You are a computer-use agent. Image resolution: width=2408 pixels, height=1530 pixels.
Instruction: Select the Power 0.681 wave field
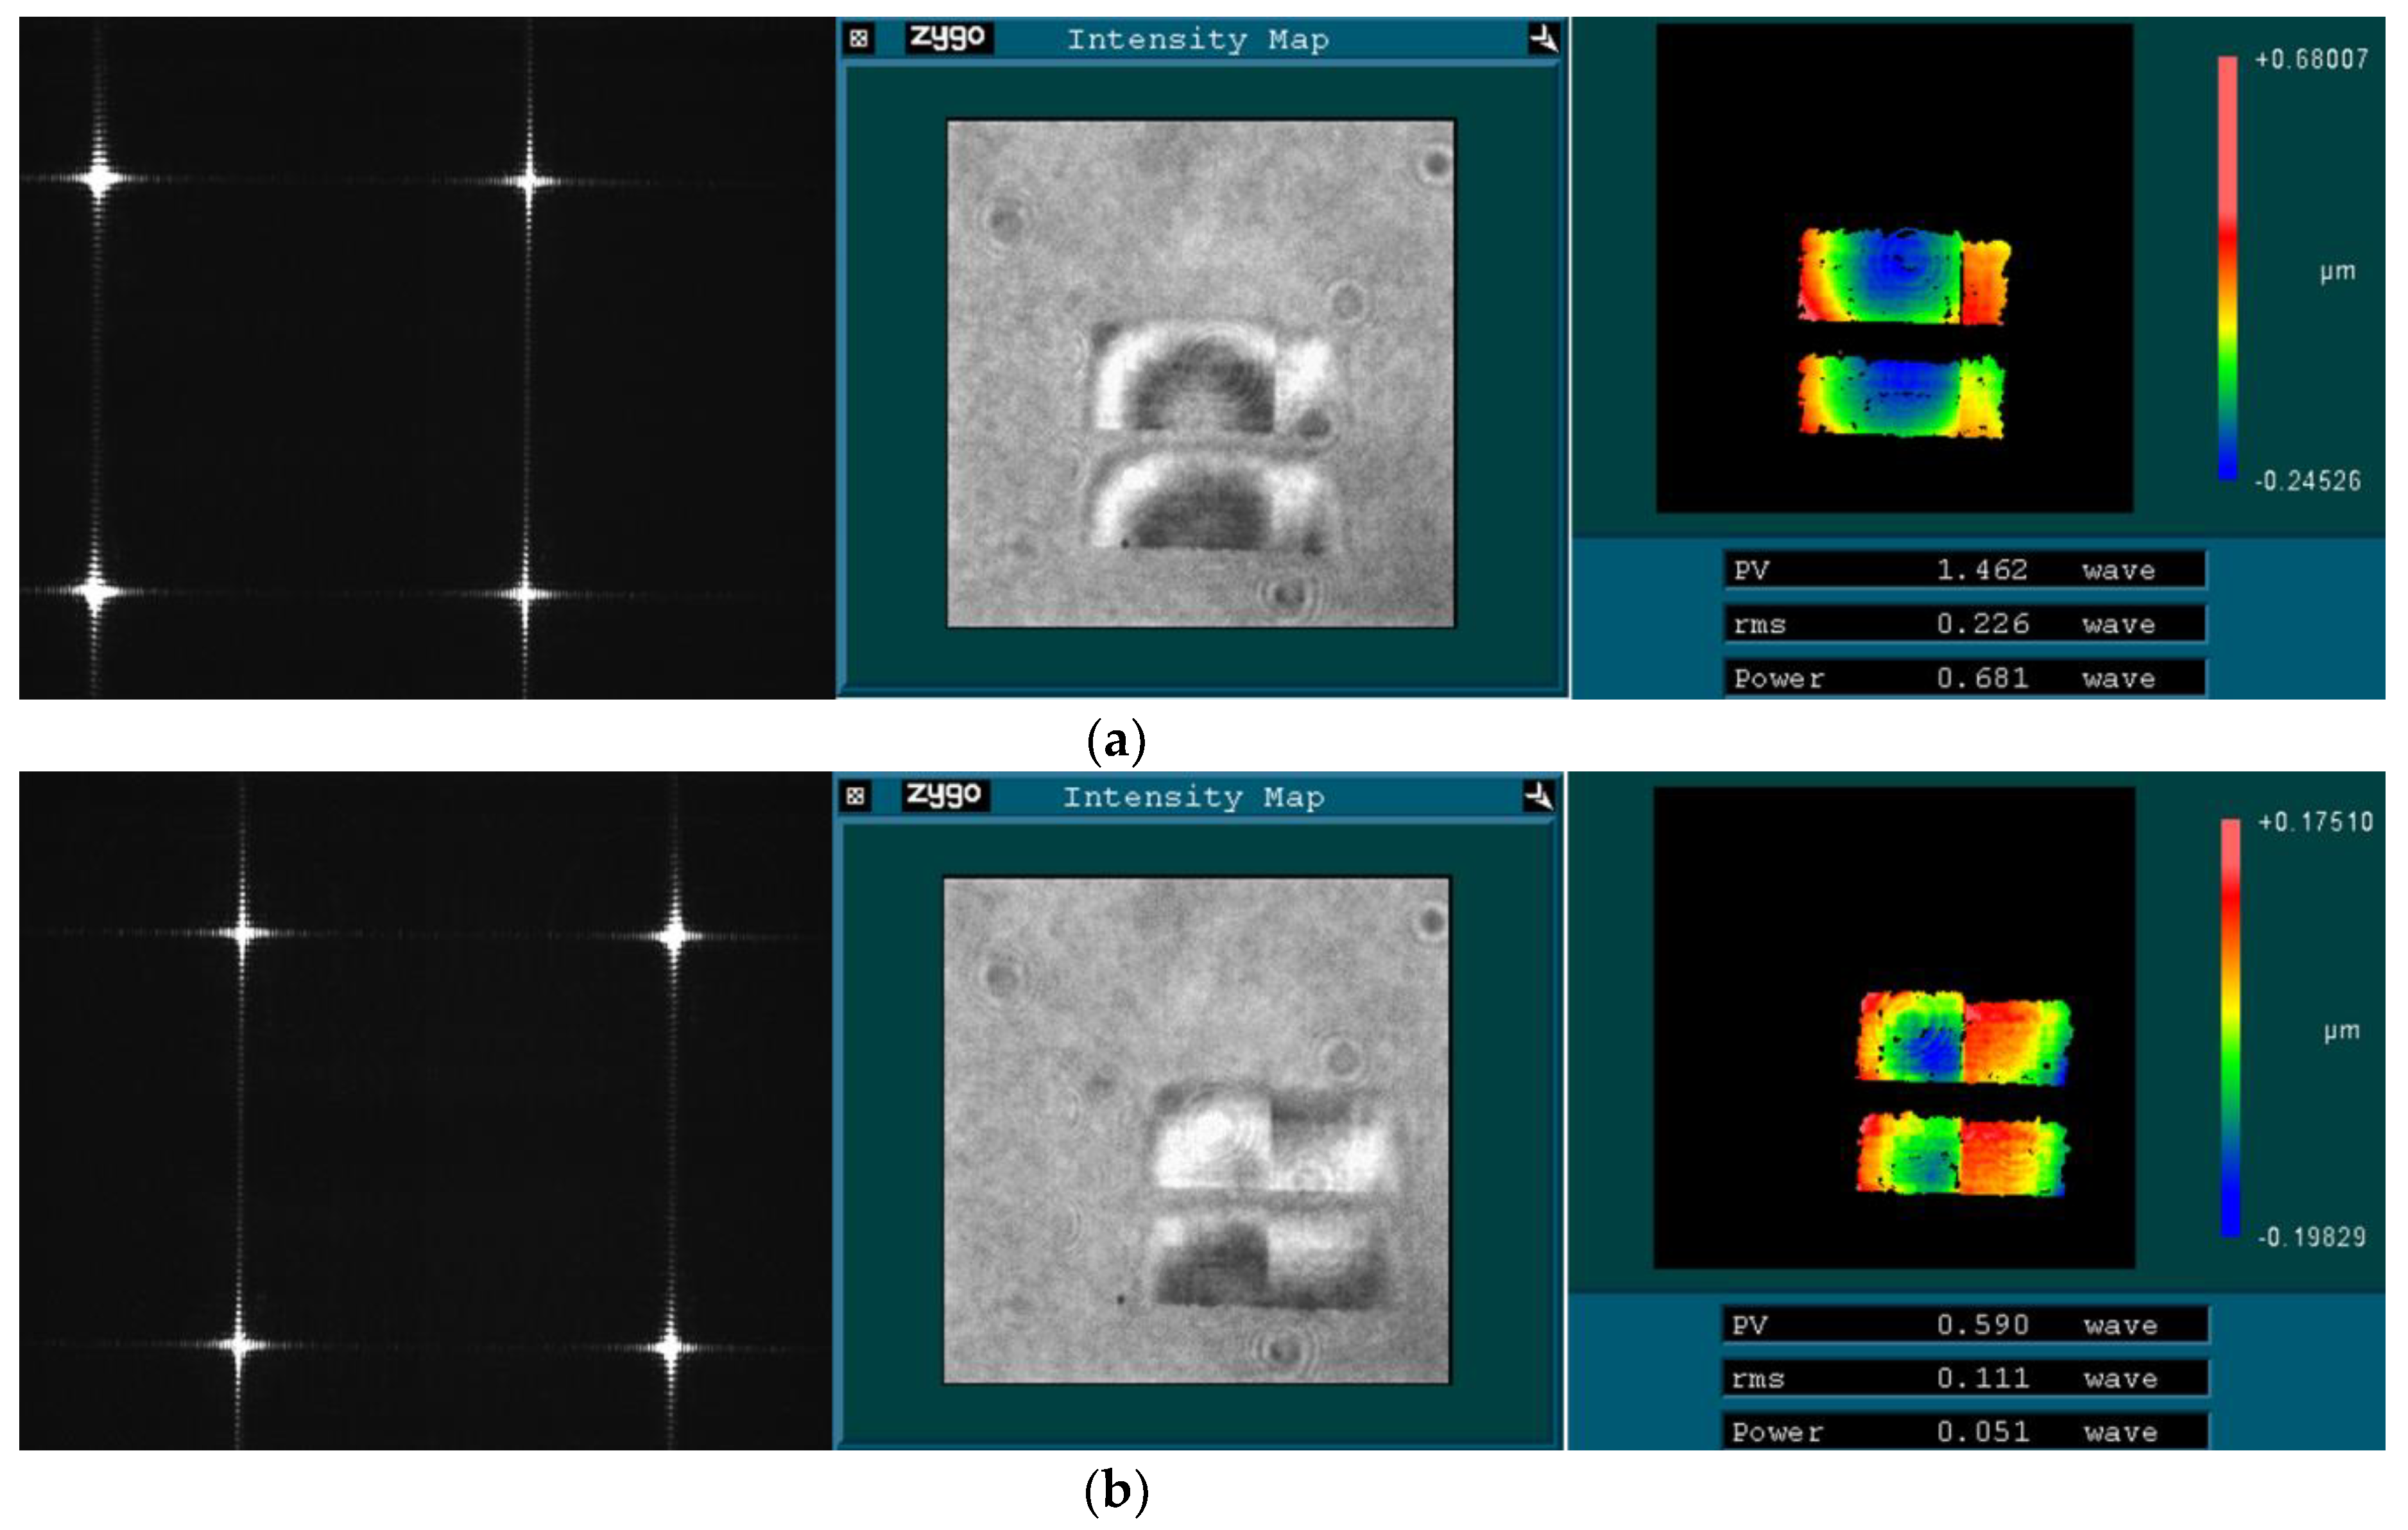1964,678
